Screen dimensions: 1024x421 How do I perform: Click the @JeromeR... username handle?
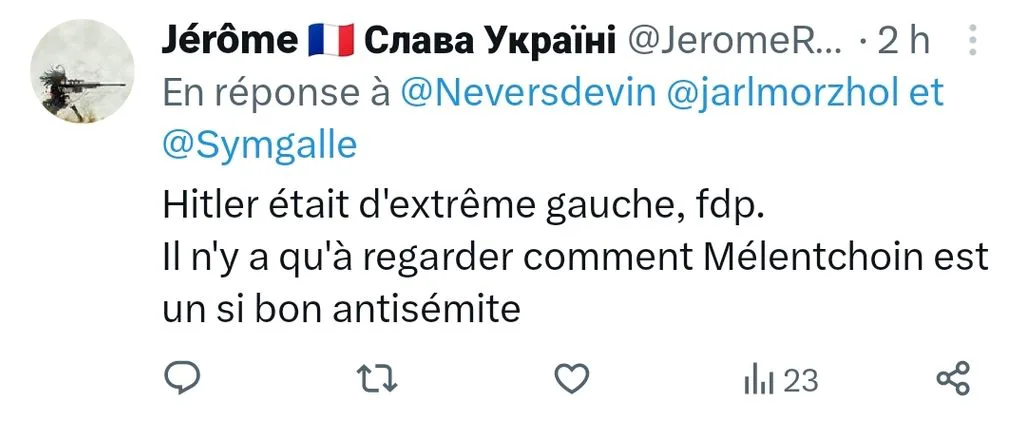coord(736,41)
